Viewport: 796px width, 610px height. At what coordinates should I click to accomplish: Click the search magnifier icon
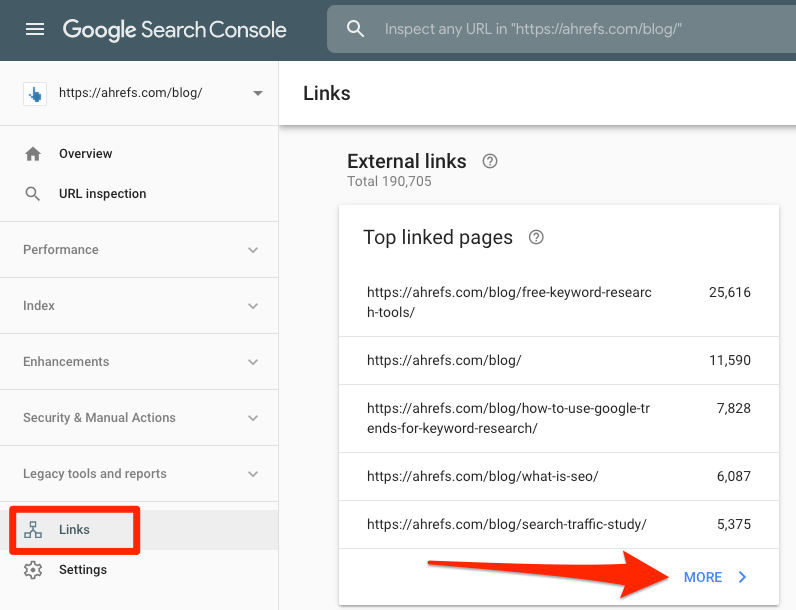coord(356,29)
